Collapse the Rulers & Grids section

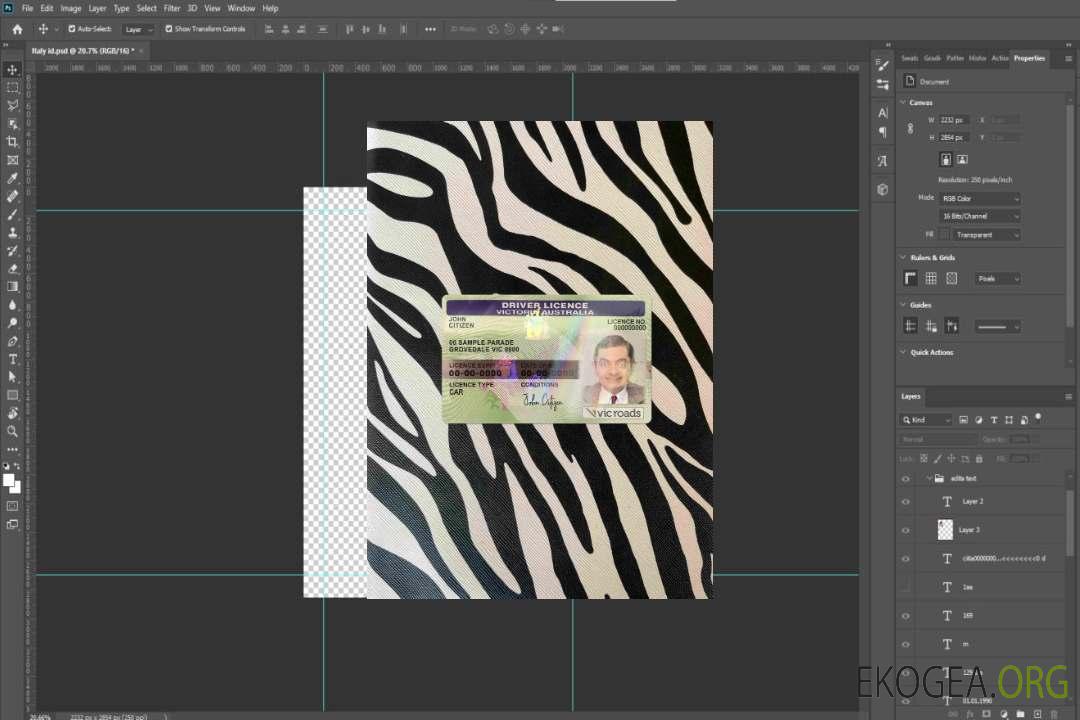903,258
